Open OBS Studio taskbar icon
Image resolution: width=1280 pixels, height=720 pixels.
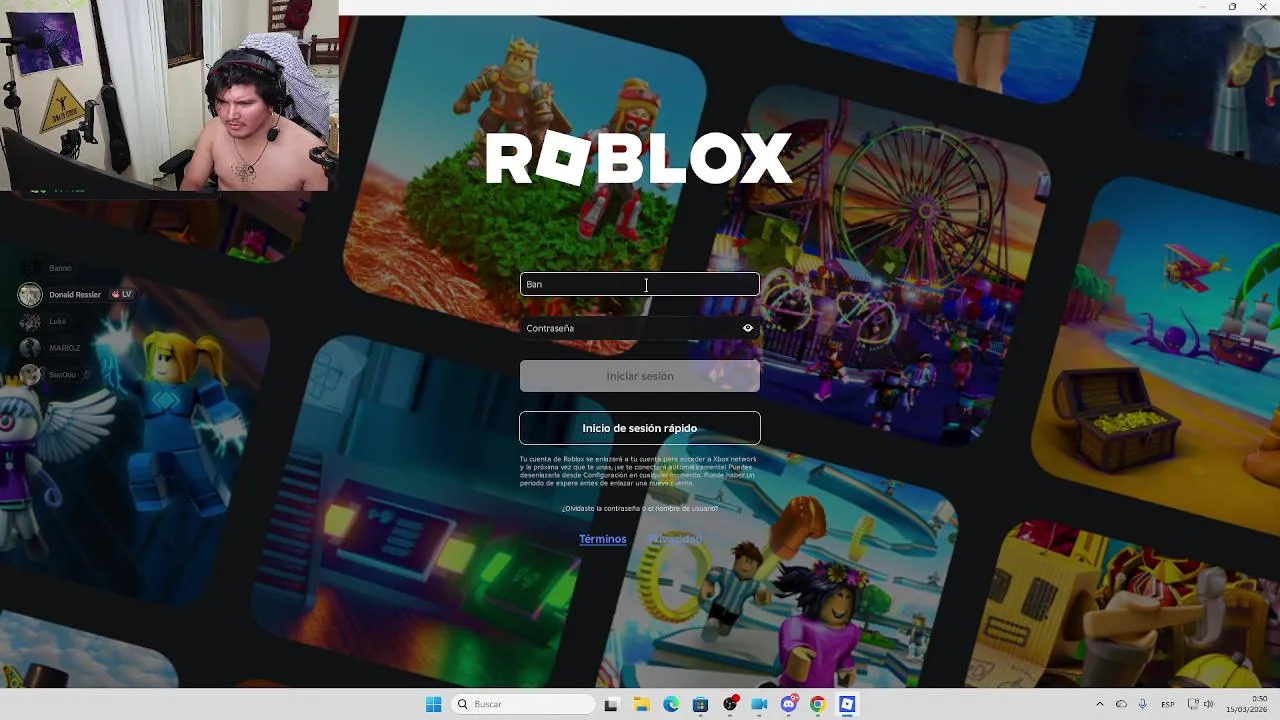click(x=730, y=704)
